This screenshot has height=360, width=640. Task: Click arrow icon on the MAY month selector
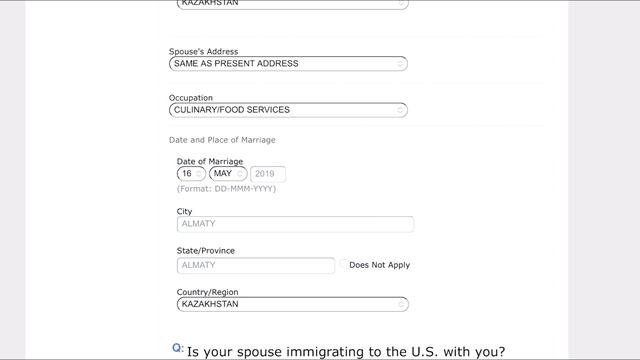pyautogui.click(x=240, y=174)
